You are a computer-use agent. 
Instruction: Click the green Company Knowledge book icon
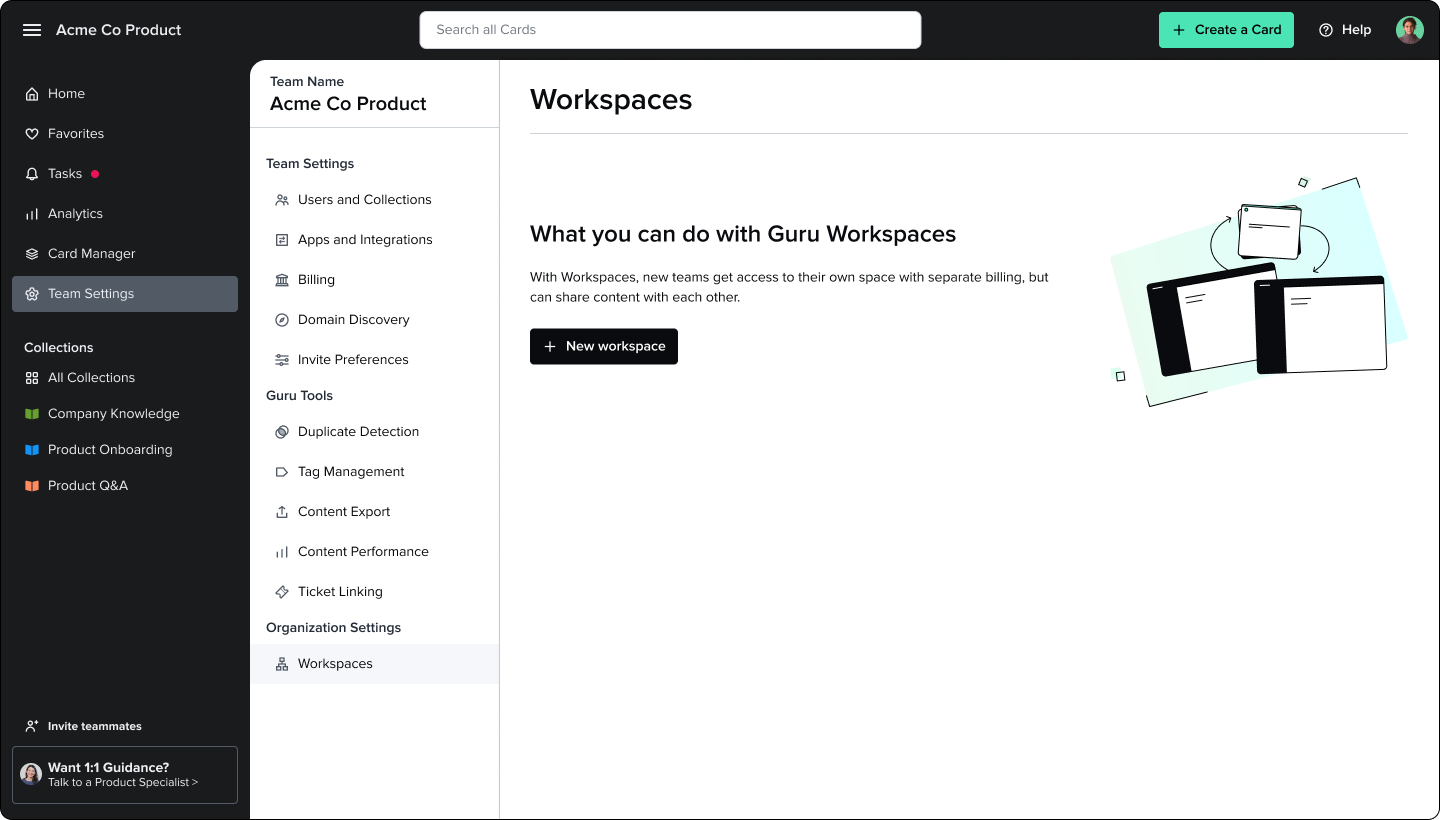(32, 414)
